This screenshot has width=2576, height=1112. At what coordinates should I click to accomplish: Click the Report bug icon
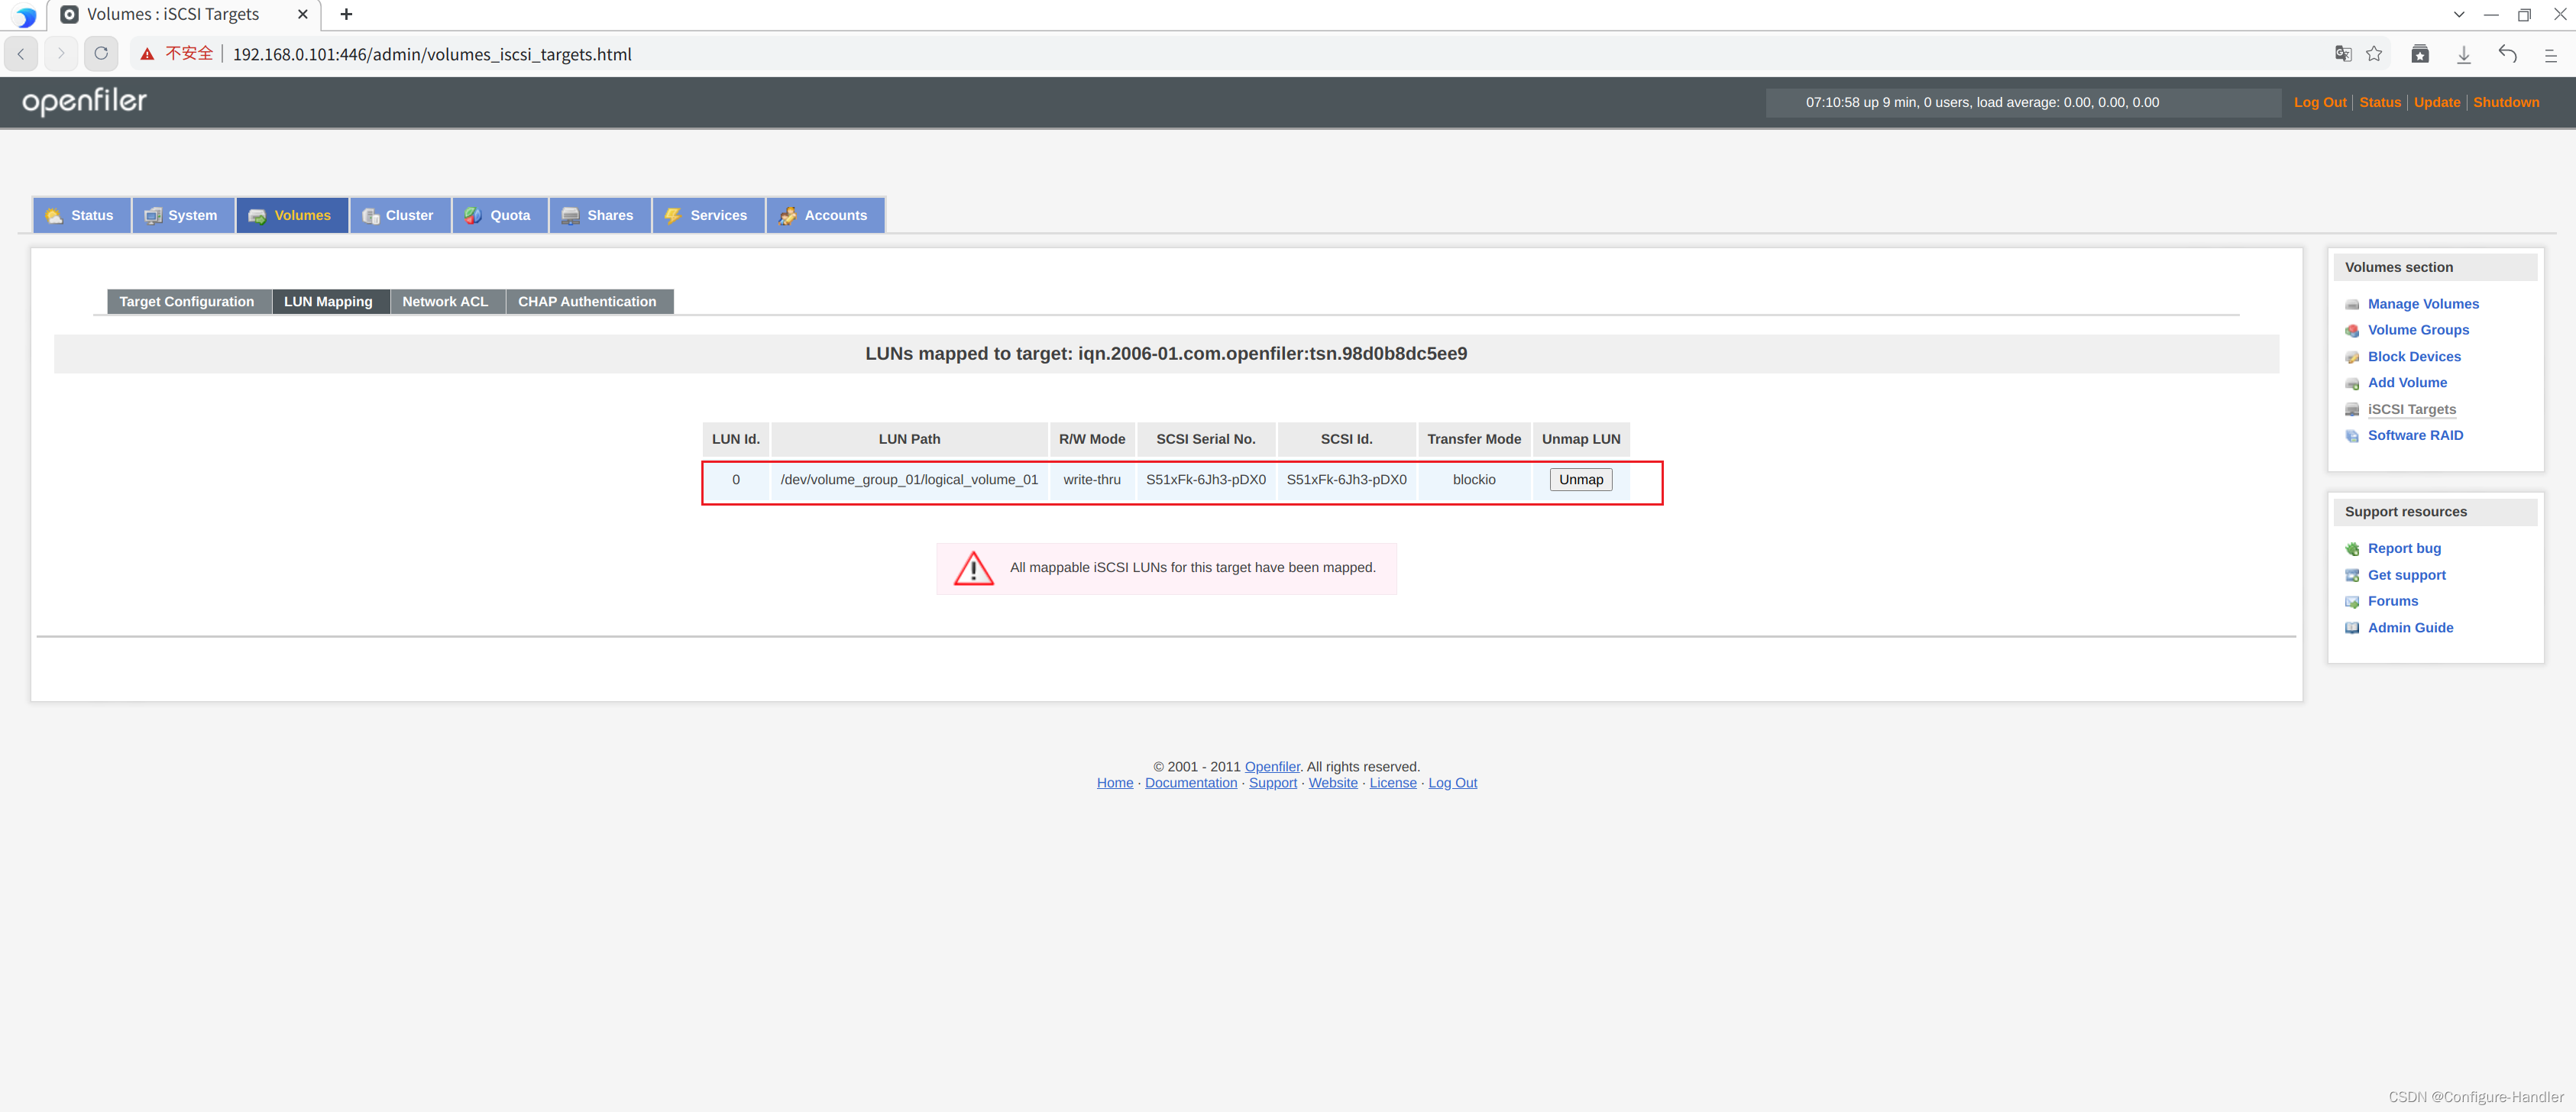2353,548
